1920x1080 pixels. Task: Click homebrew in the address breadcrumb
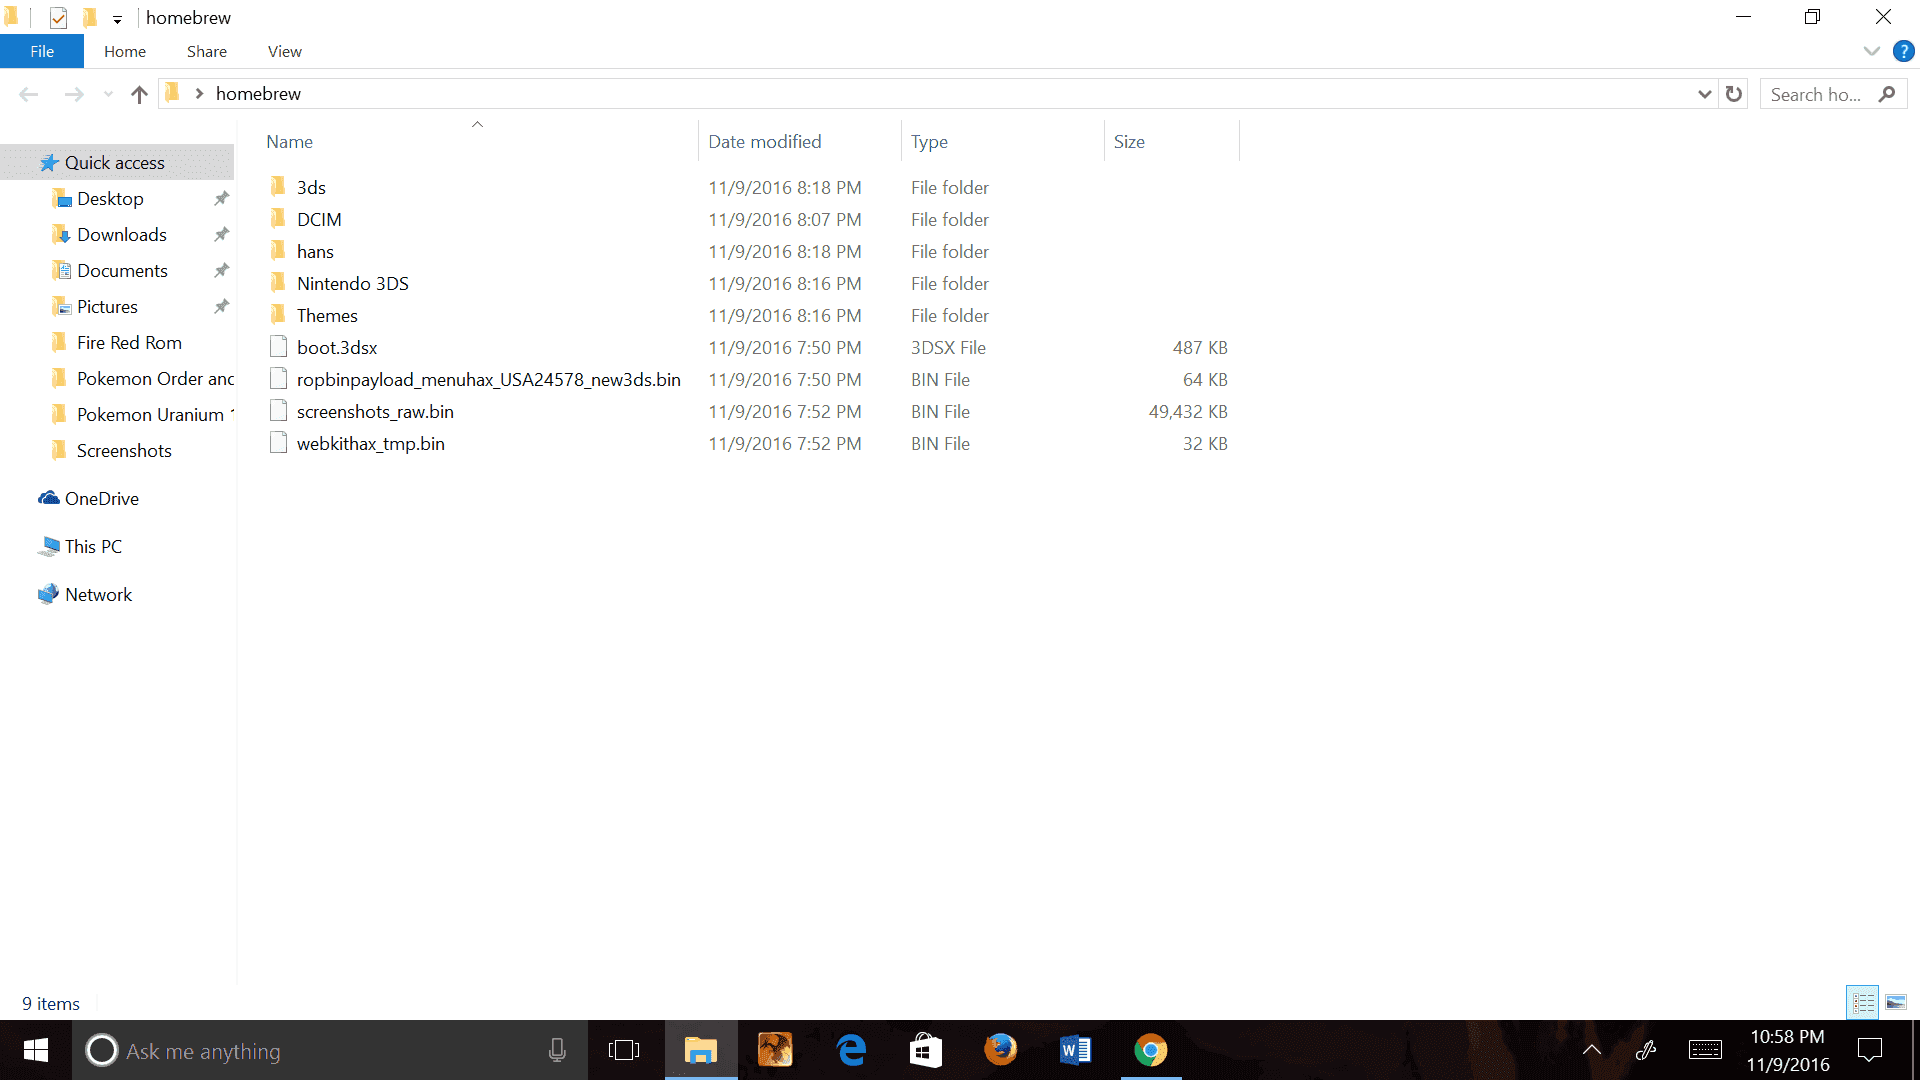tap(258, 94)
